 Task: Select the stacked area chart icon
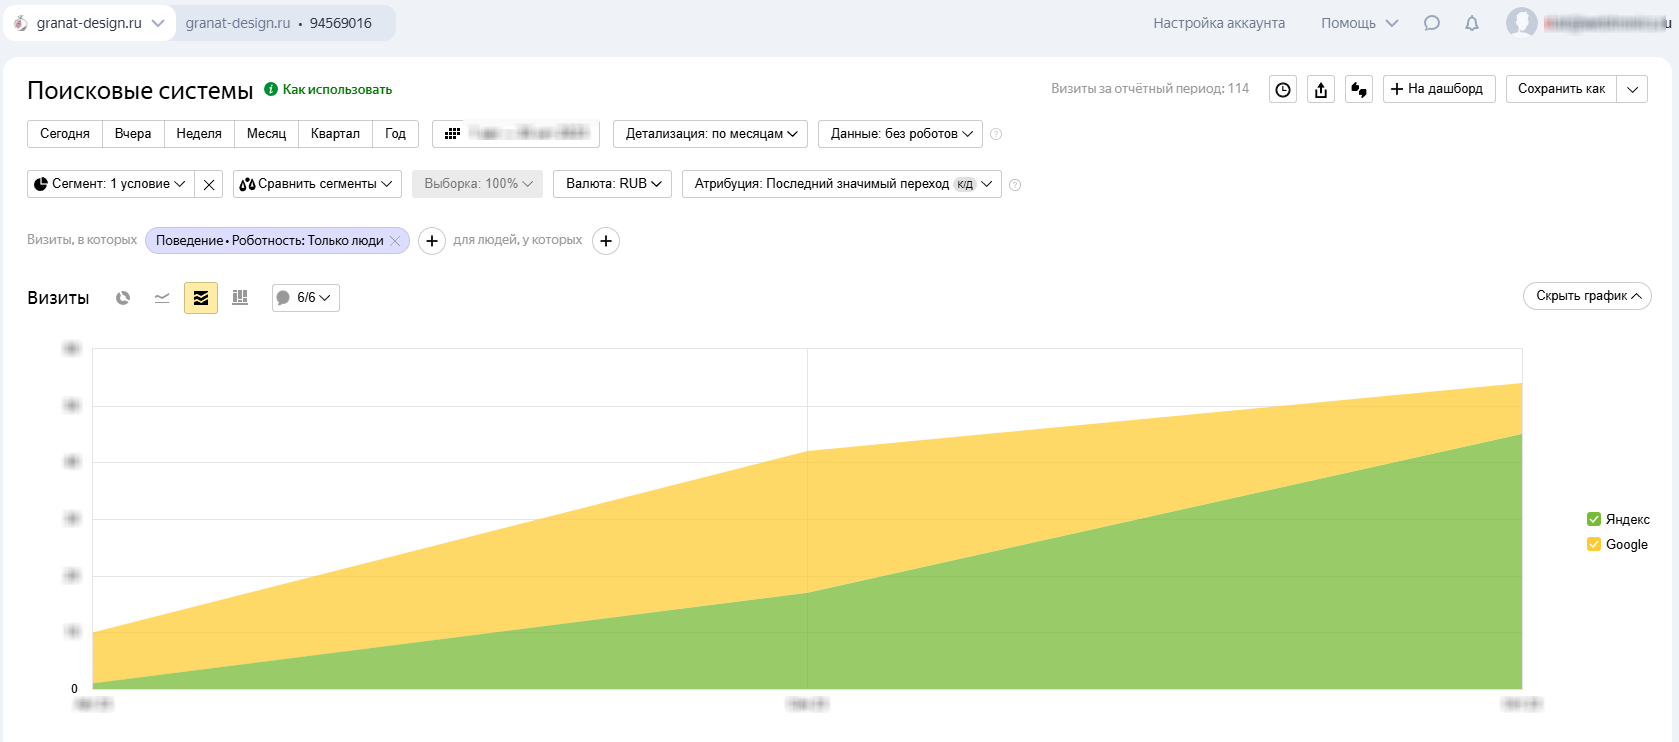[x=201, y=298]
